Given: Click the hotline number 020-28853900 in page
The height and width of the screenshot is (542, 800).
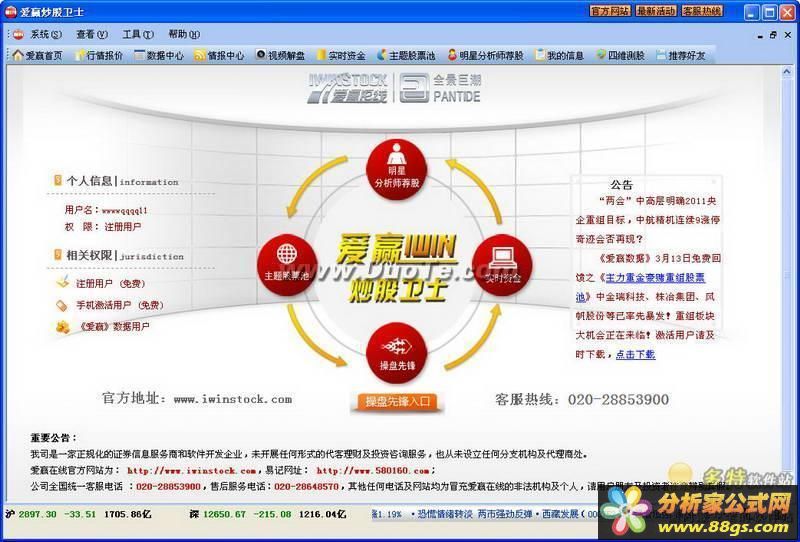Looking at the screenshot, I should tap(618, 399).
